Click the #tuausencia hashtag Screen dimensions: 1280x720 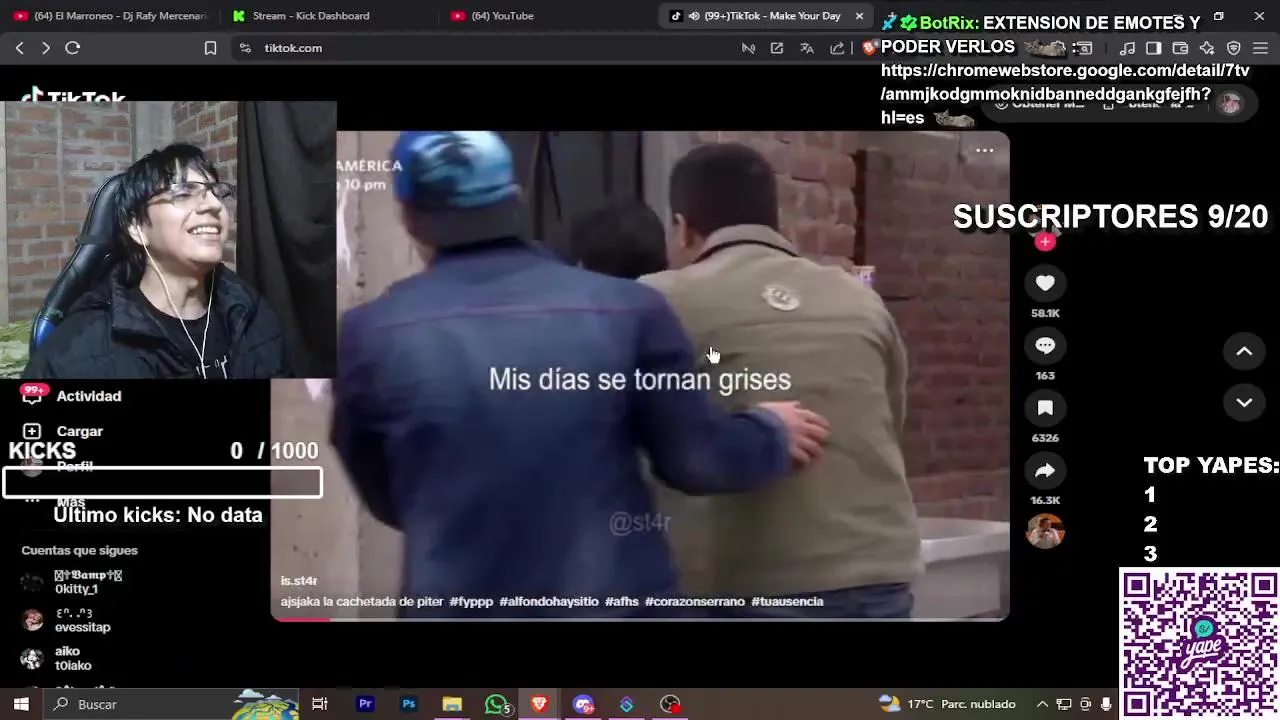pyautogui.click(x=787, y=601)
